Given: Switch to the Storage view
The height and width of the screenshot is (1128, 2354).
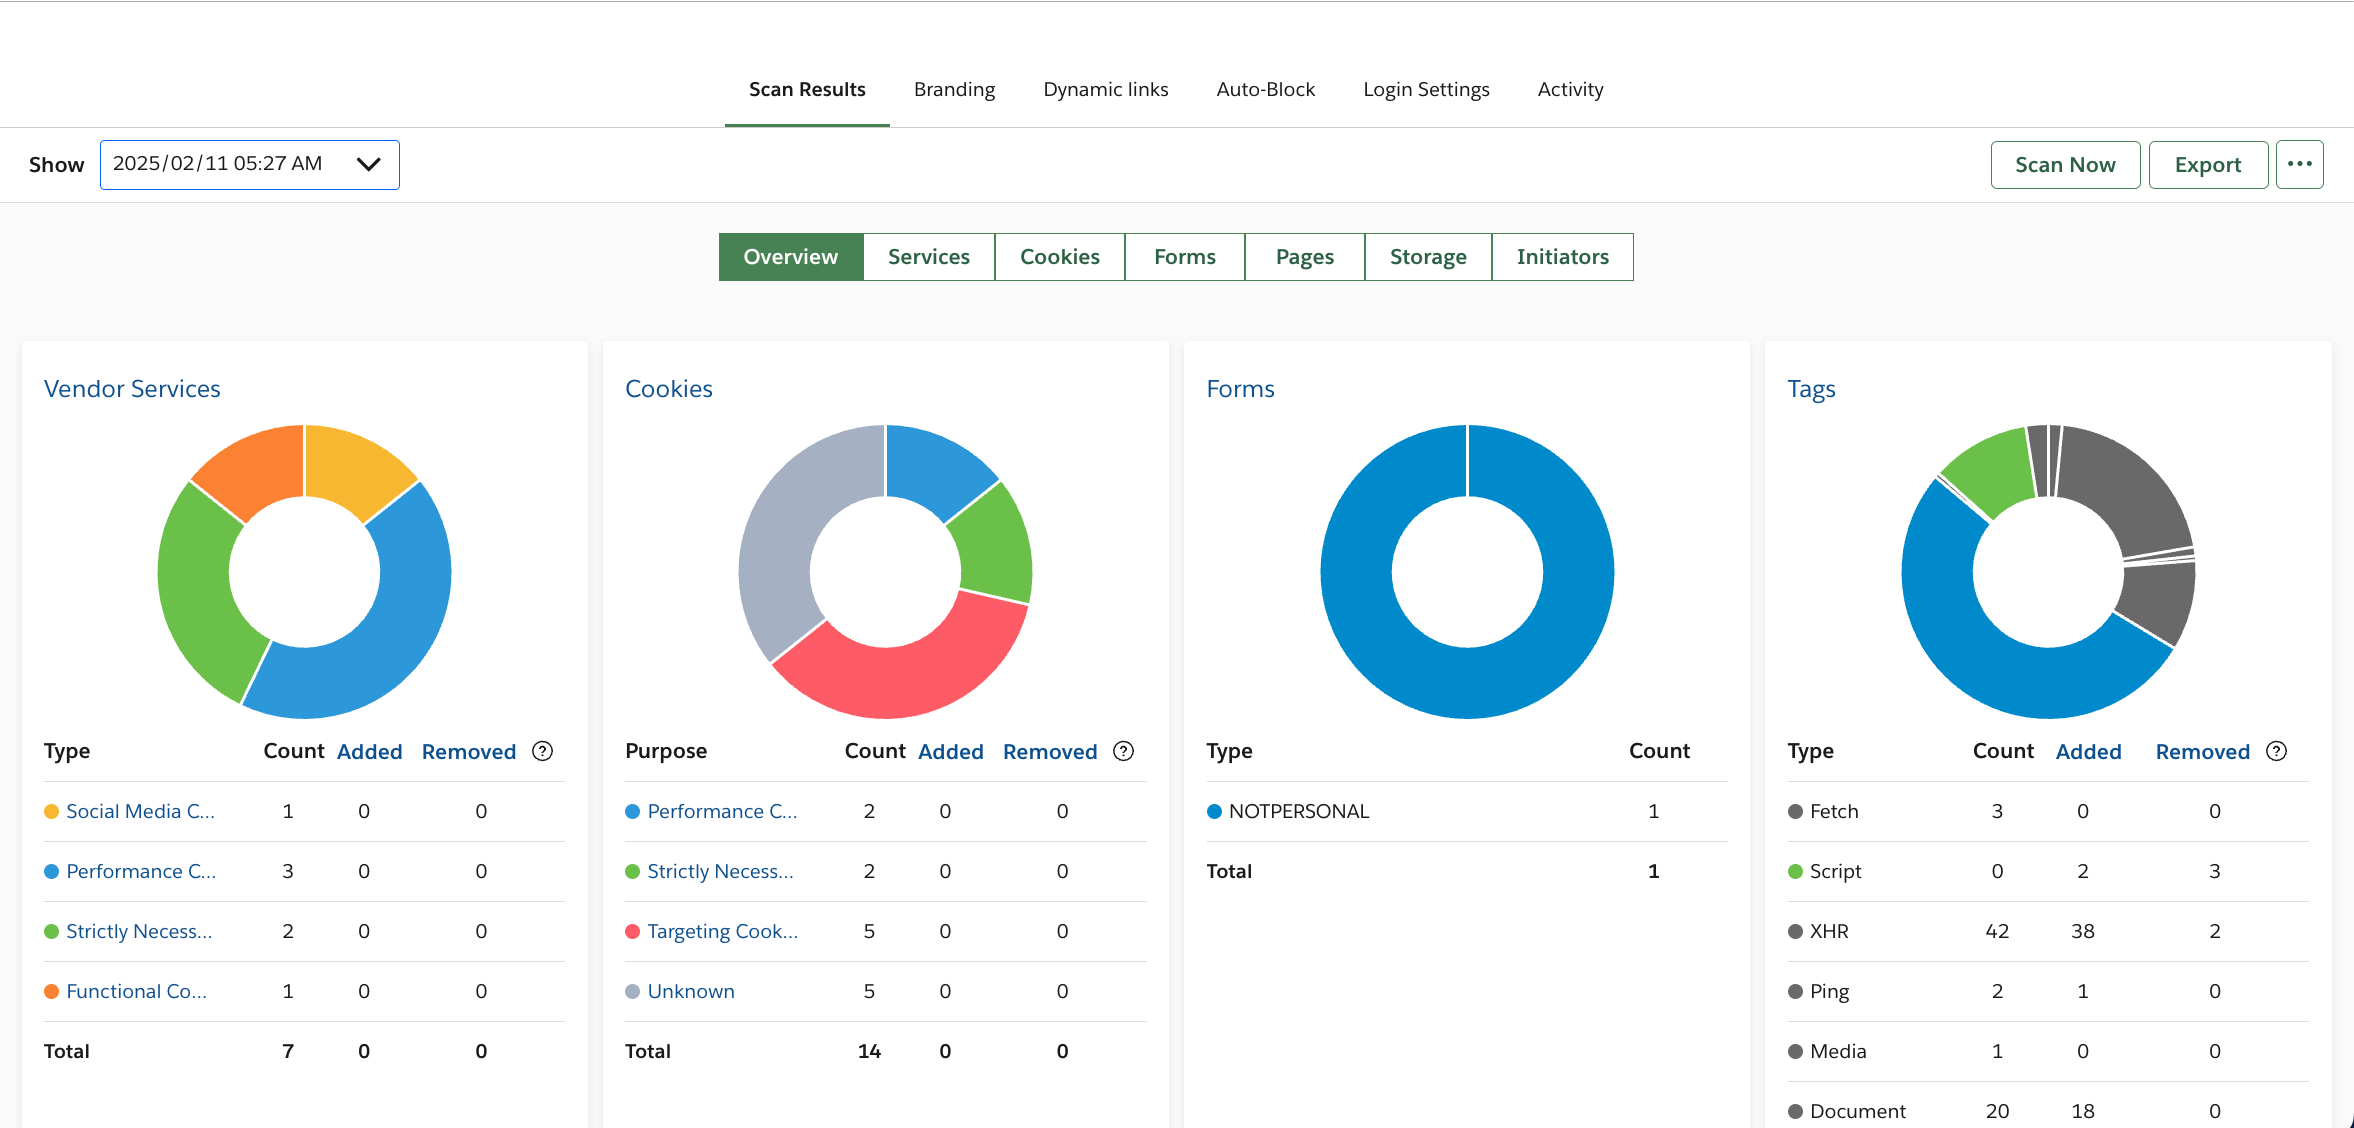Looking at the screenshot, I should pos(1427,257).
